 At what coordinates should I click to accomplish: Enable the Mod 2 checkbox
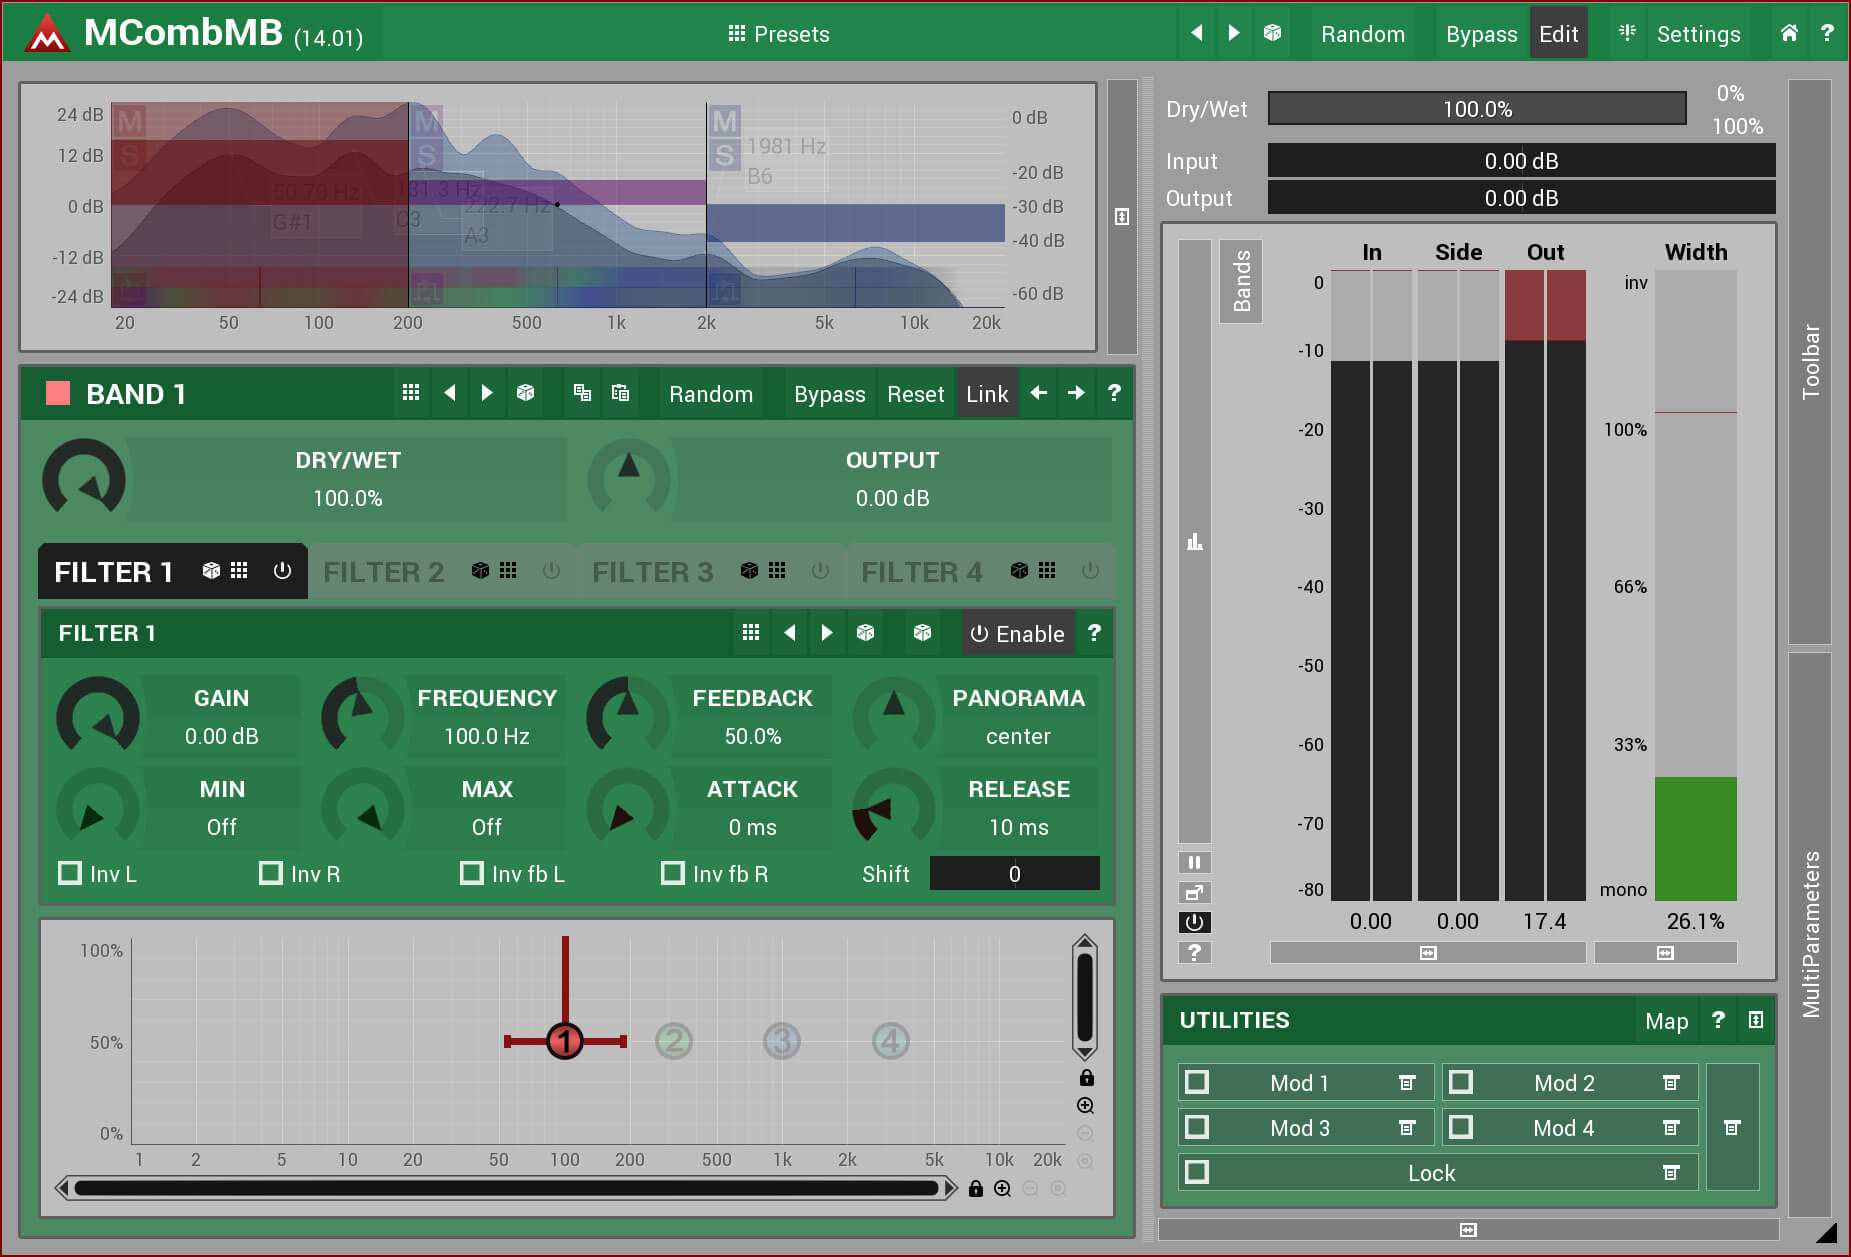pos(1461,1082)
